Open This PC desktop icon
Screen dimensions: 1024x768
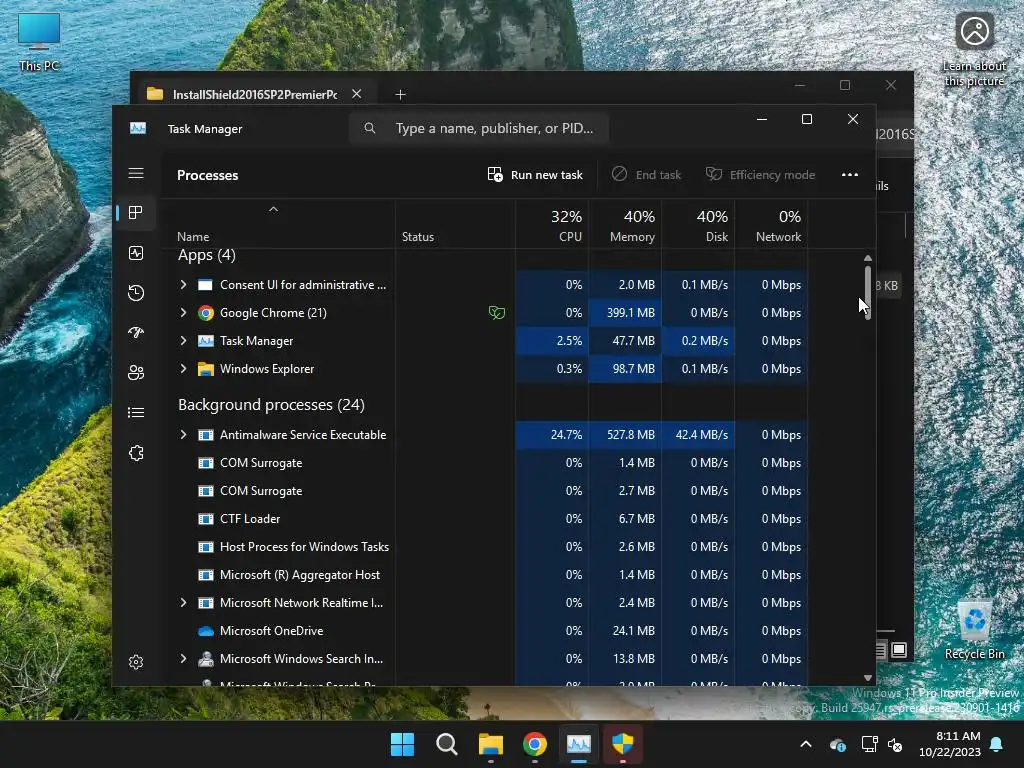click(39, 41)
